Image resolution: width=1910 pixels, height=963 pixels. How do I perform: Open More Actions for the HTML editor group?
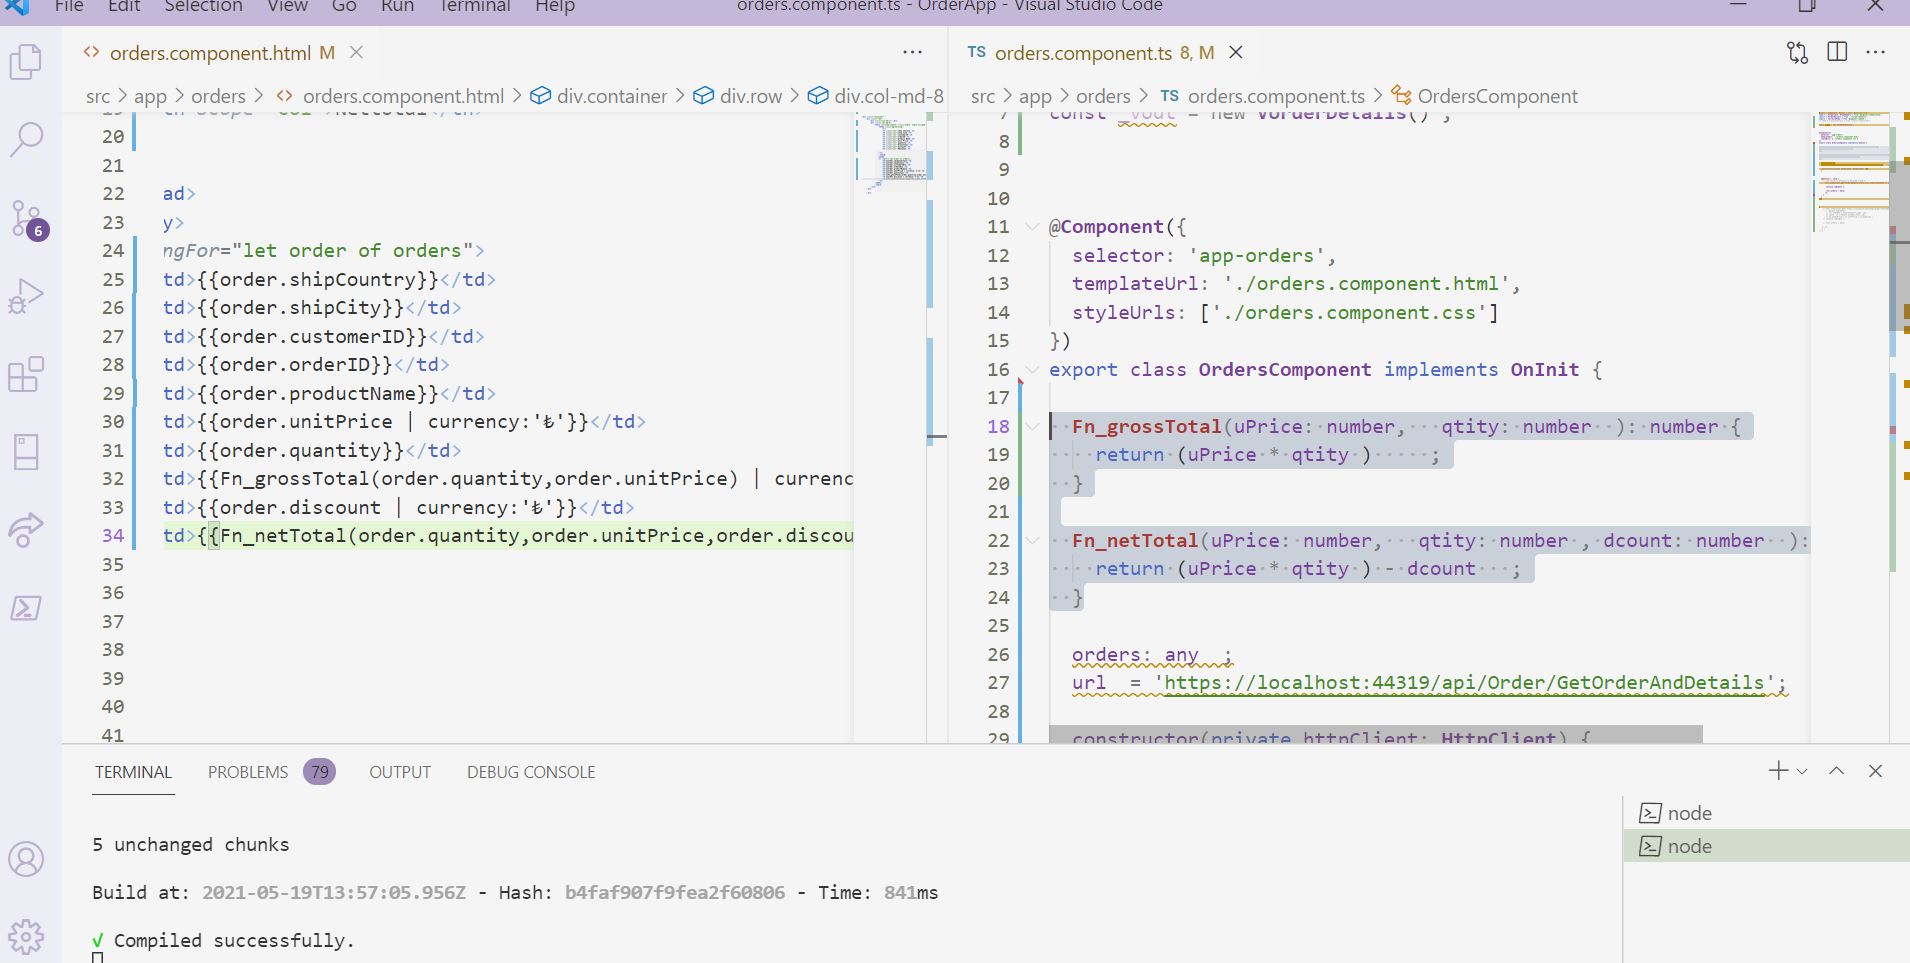[912, 52]
